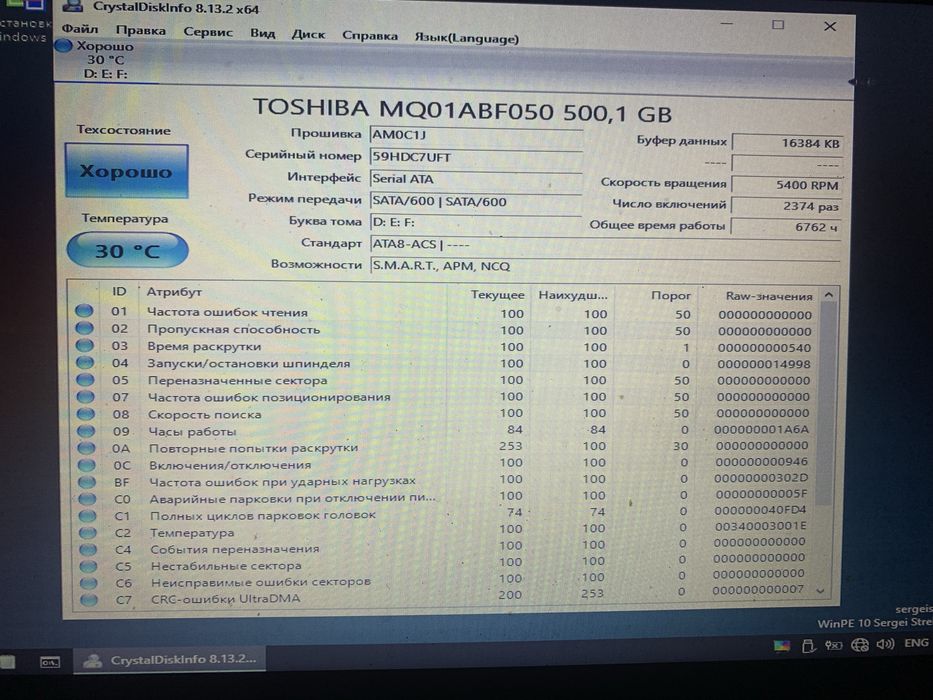
Task: Click the transfer mode field SATA/600
Action: 476,201
